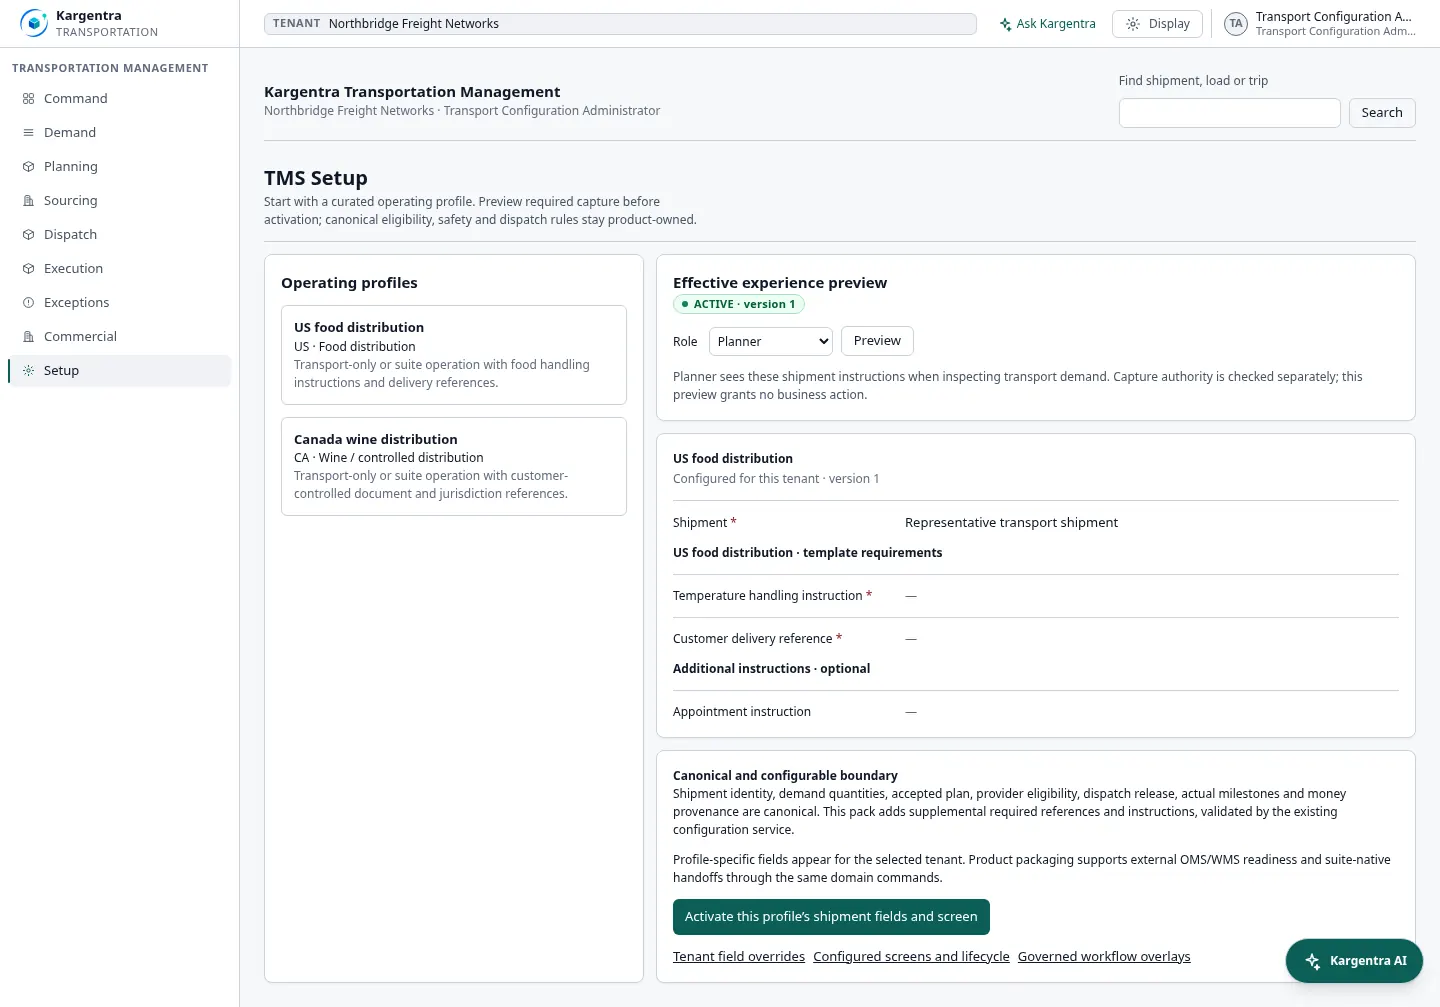This screenshot has width=1440, height=1007.
Task: Click the Demand sidebar list icon
Action: (28, 133)
